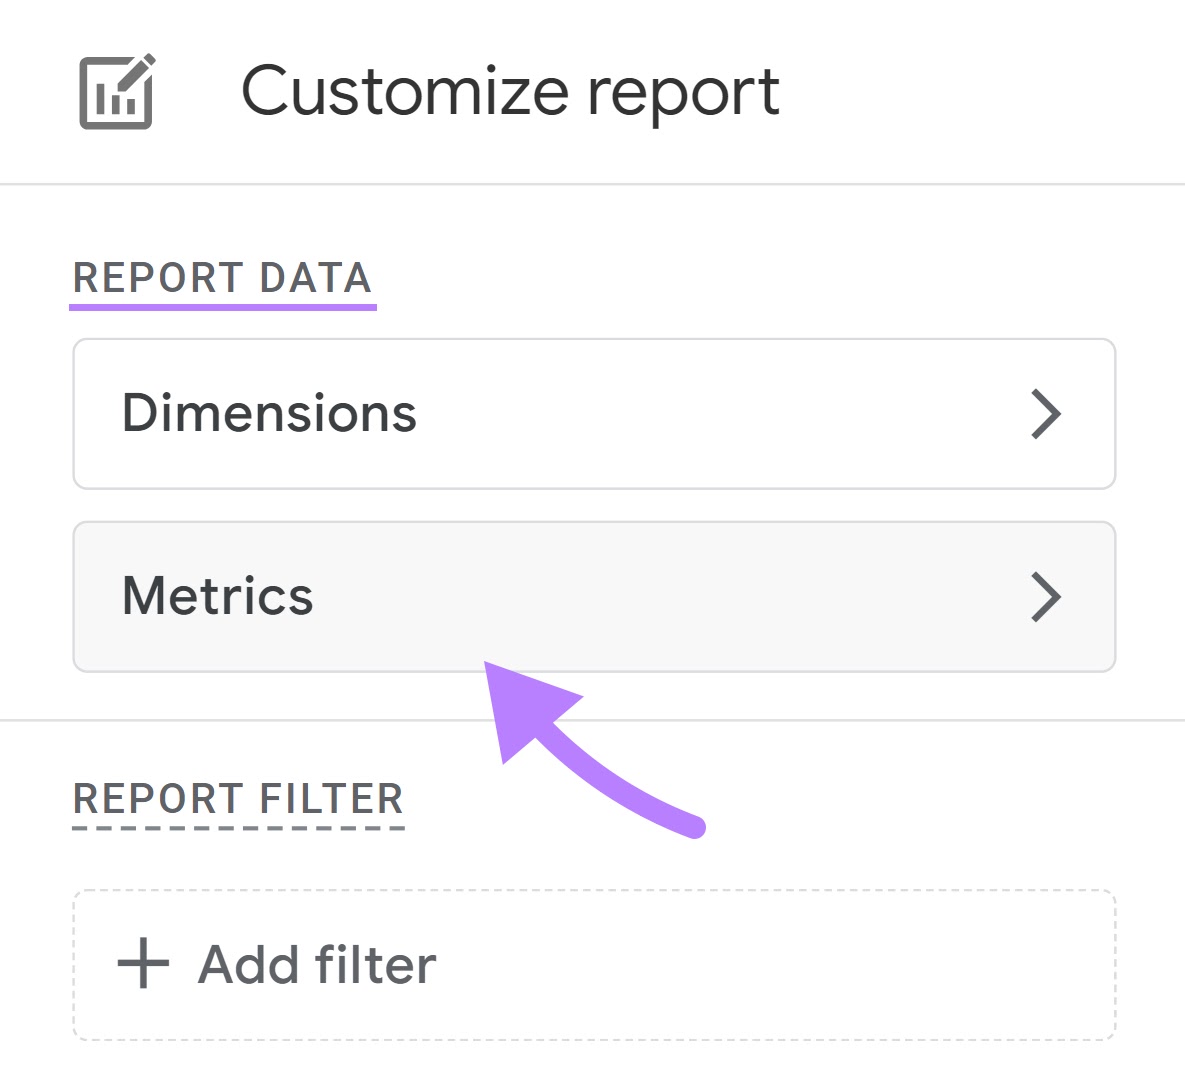Image resolution: width=1185 pixels, height=1080 pixels.
Task: Click the purple underline beneath REPORT DATA
Action: point(222,306)
